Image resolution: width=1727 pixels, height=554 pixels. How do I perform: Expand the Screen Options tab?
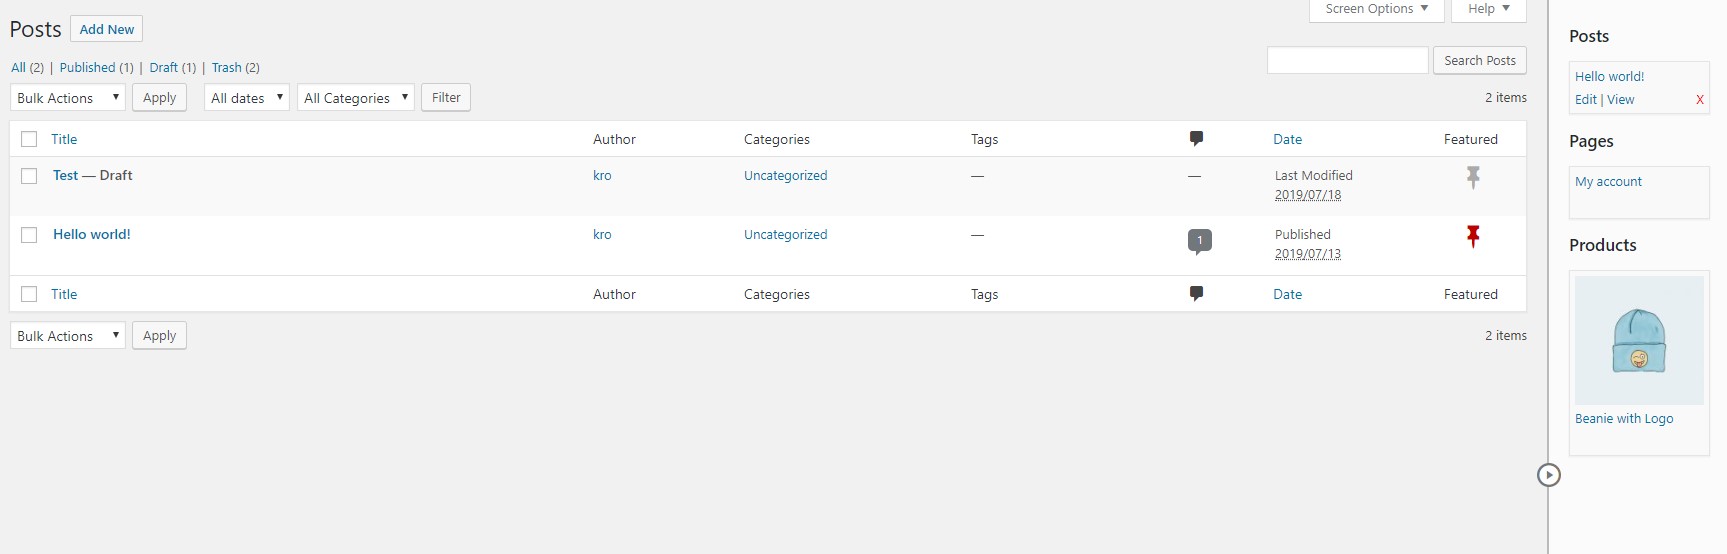click(x=1376, y=9)
